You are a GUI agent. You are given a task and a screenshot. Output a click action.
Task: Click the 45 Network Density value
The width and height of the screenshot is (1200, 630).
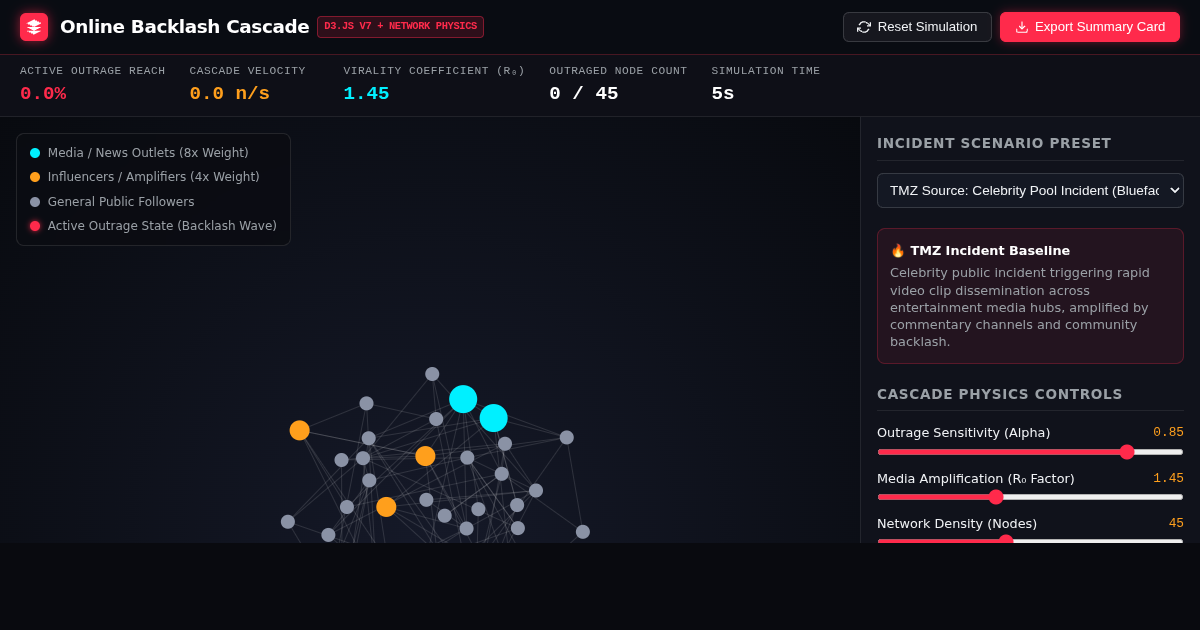coord(1176,523)
